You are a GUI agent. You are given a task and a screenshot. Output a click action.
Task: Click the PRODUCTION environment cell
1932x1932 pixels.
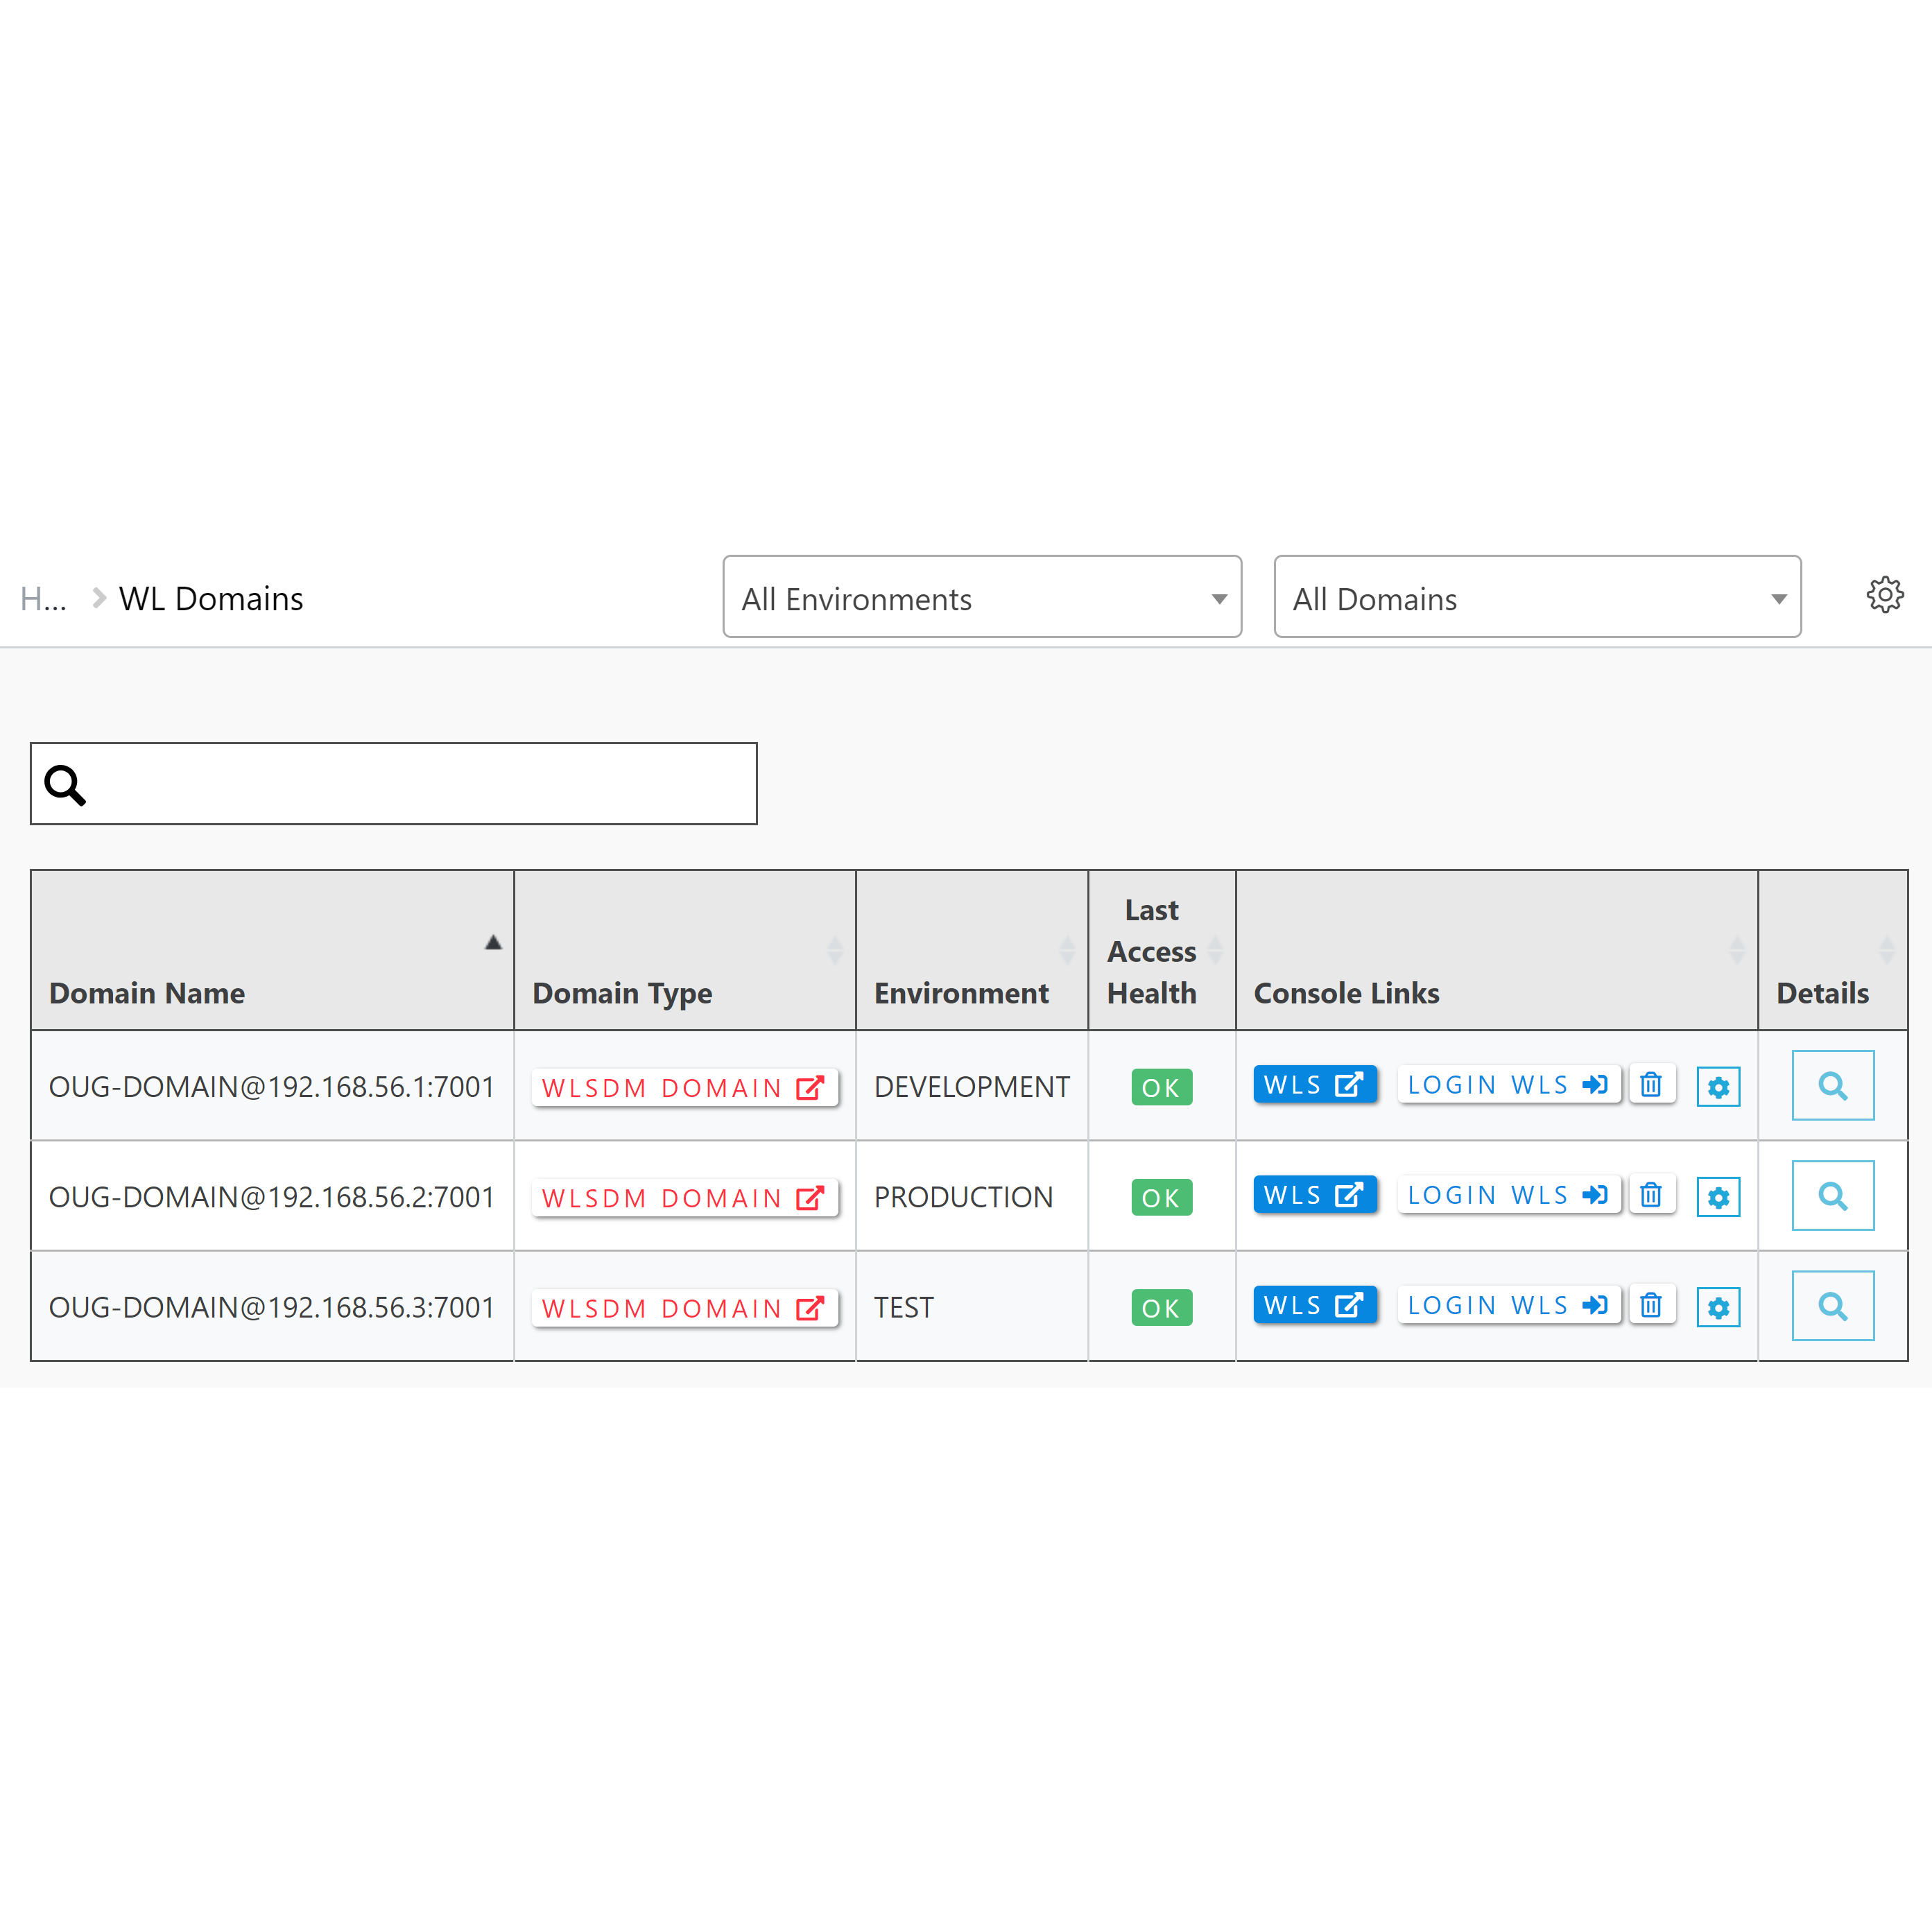click(972, 1196)
